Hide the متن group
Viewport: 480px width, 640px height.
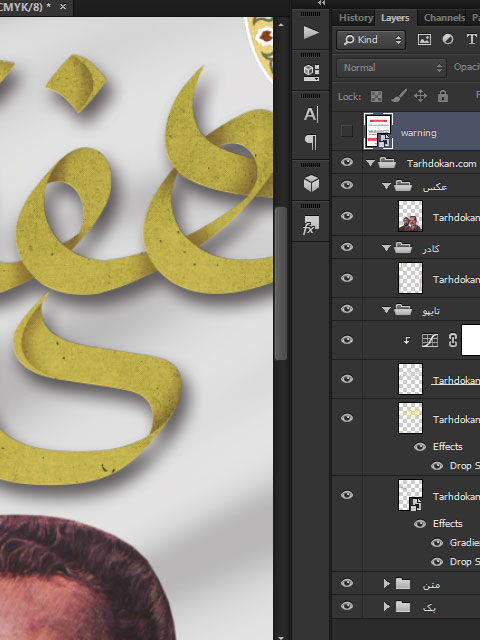point(347,583)
